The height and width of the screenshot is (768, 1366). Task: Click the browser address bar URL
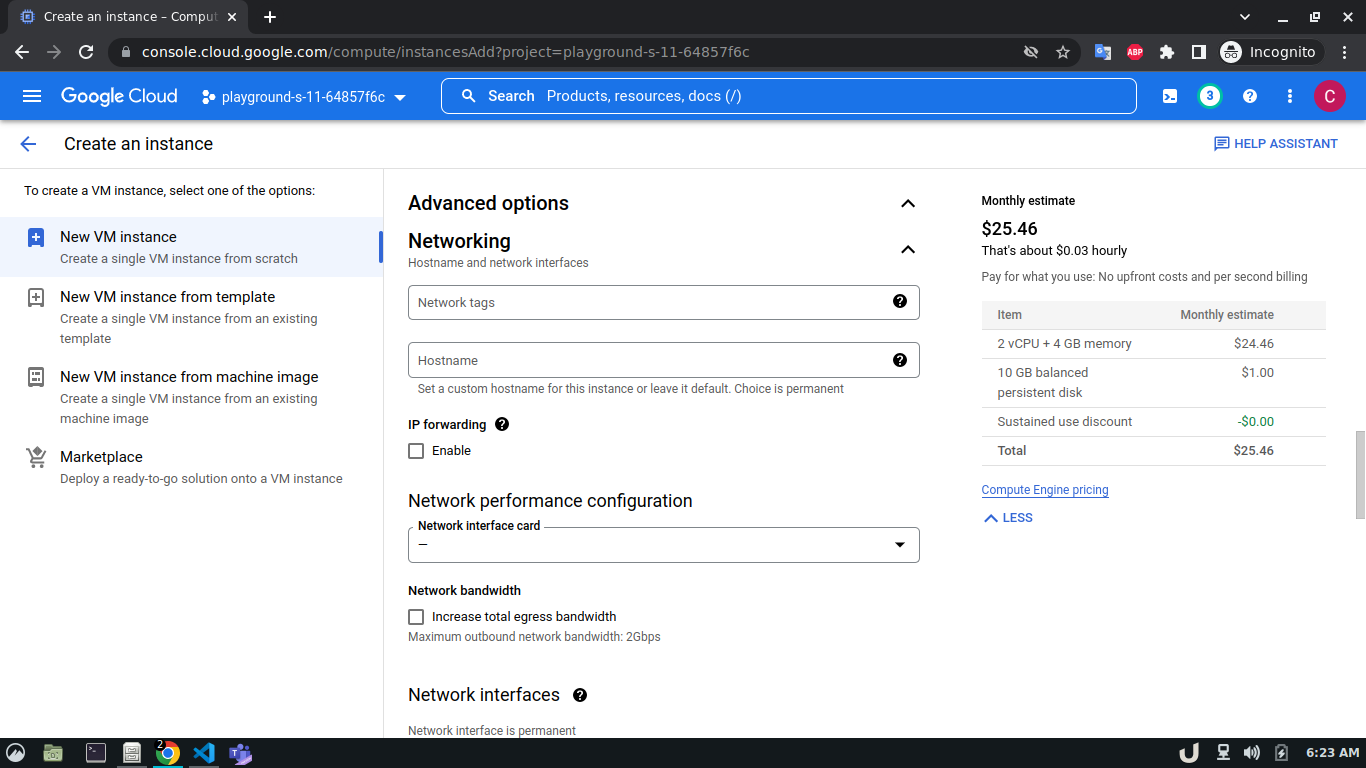click(x=446, y=52)
